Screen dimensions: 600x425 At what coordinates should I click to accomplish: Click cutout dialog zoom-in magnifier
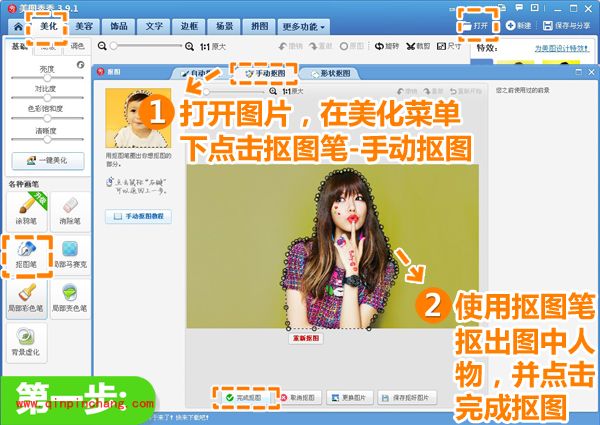point(272,91)
